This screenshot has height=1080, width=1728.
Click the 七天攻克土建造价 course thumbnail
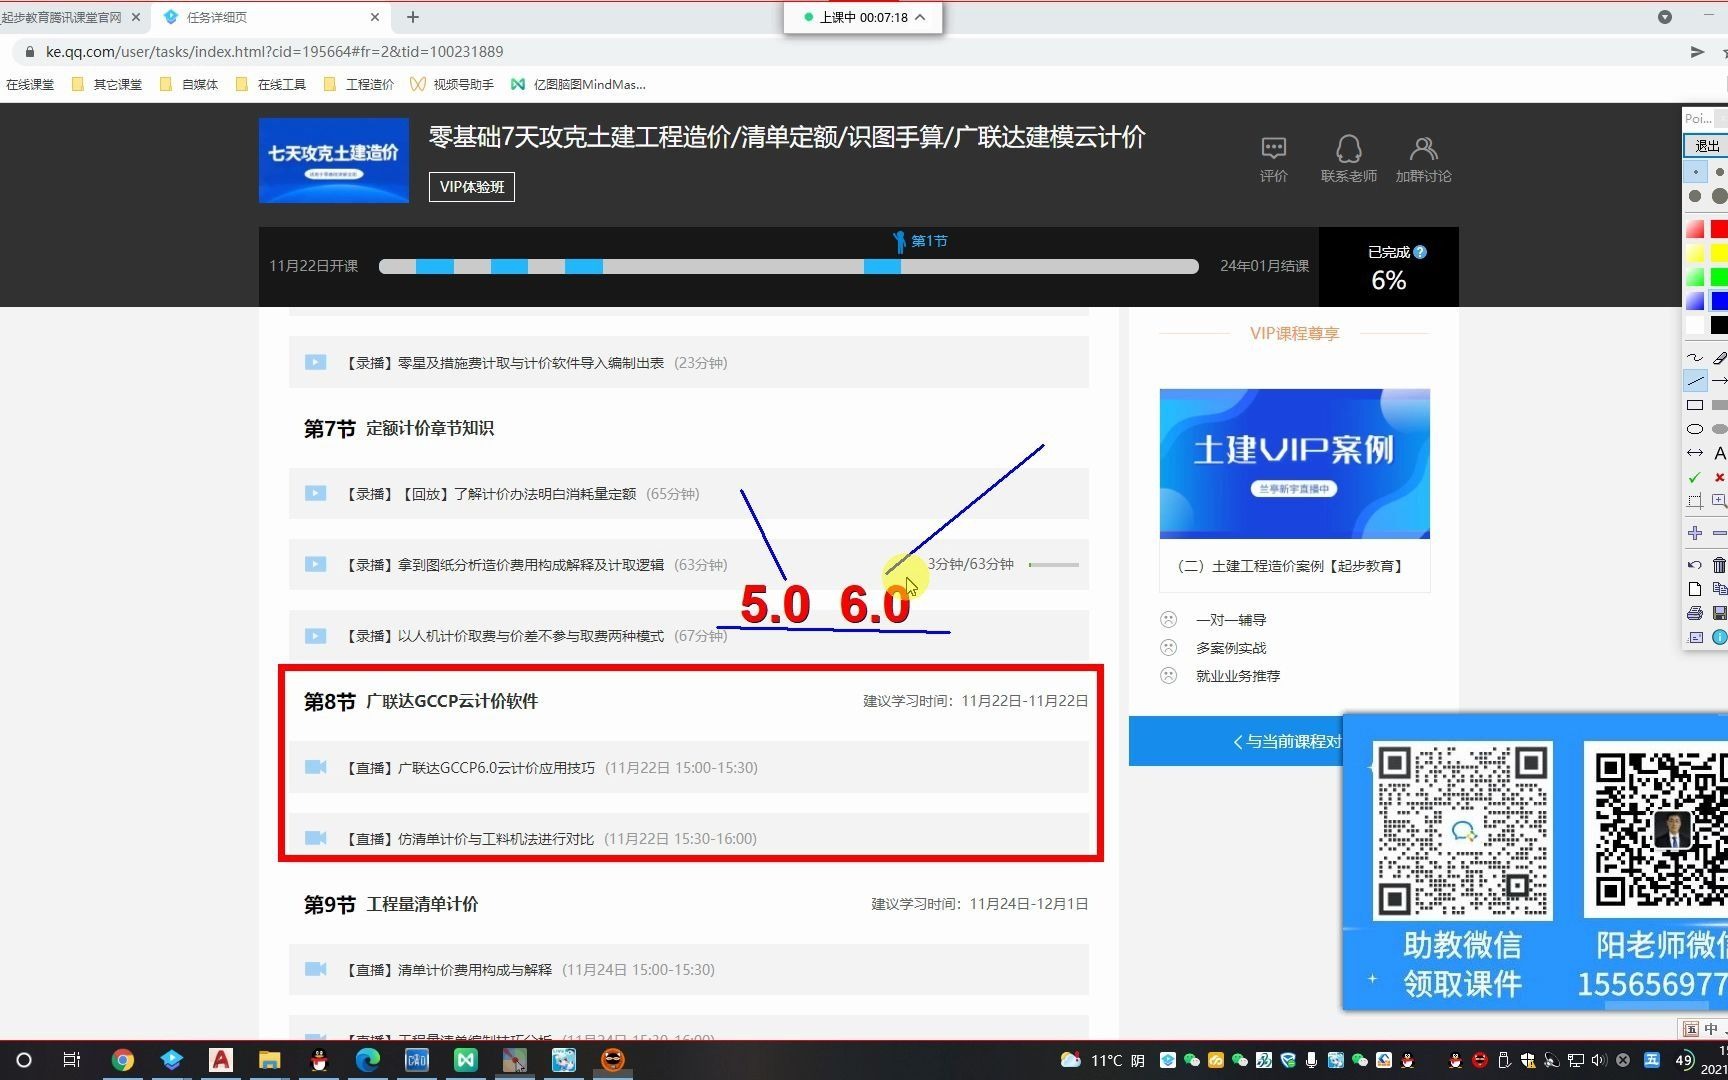[x=334, y=161]
